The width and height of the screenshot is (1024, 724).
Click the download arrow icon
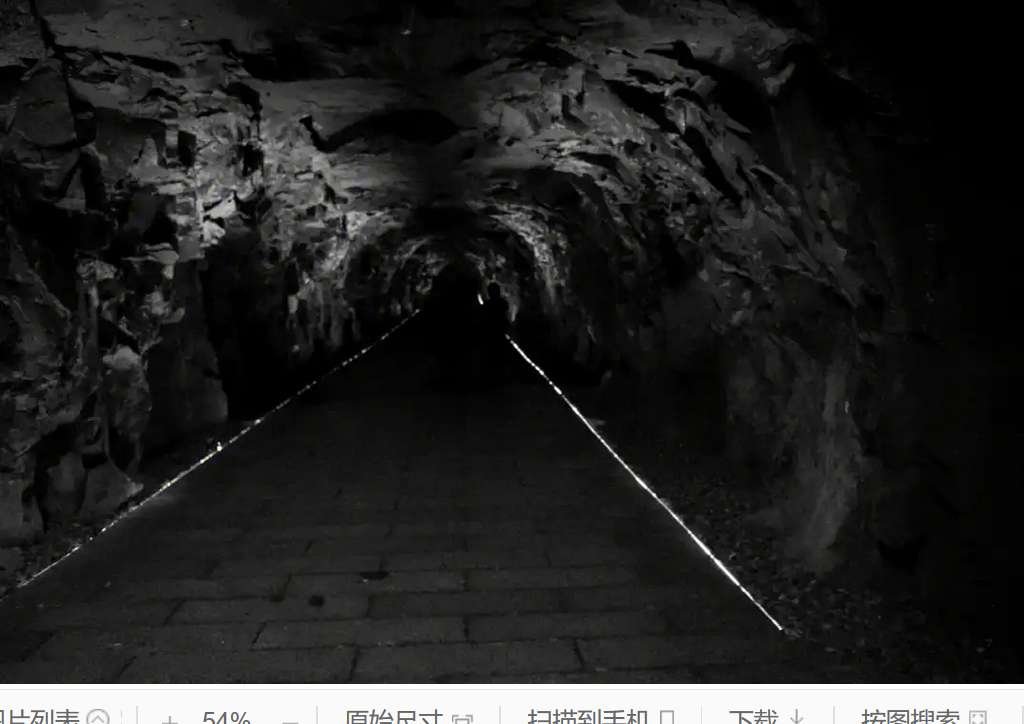[797, 718]
